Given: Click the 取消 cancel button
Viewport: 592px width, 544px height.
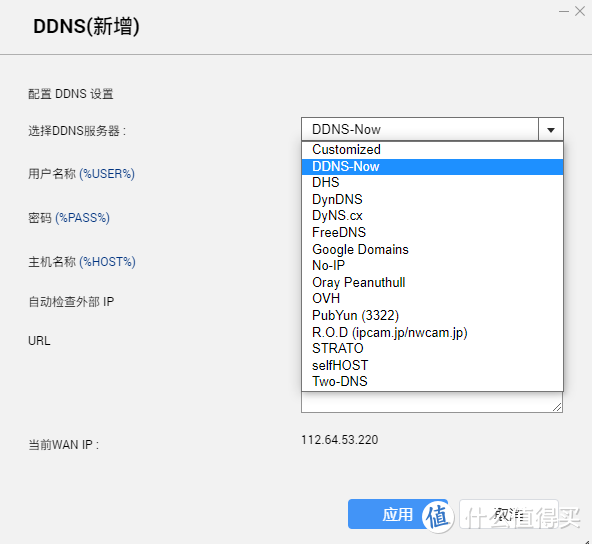Looking at the screenshot, I should pyautogui.click(x=509, y=514).
